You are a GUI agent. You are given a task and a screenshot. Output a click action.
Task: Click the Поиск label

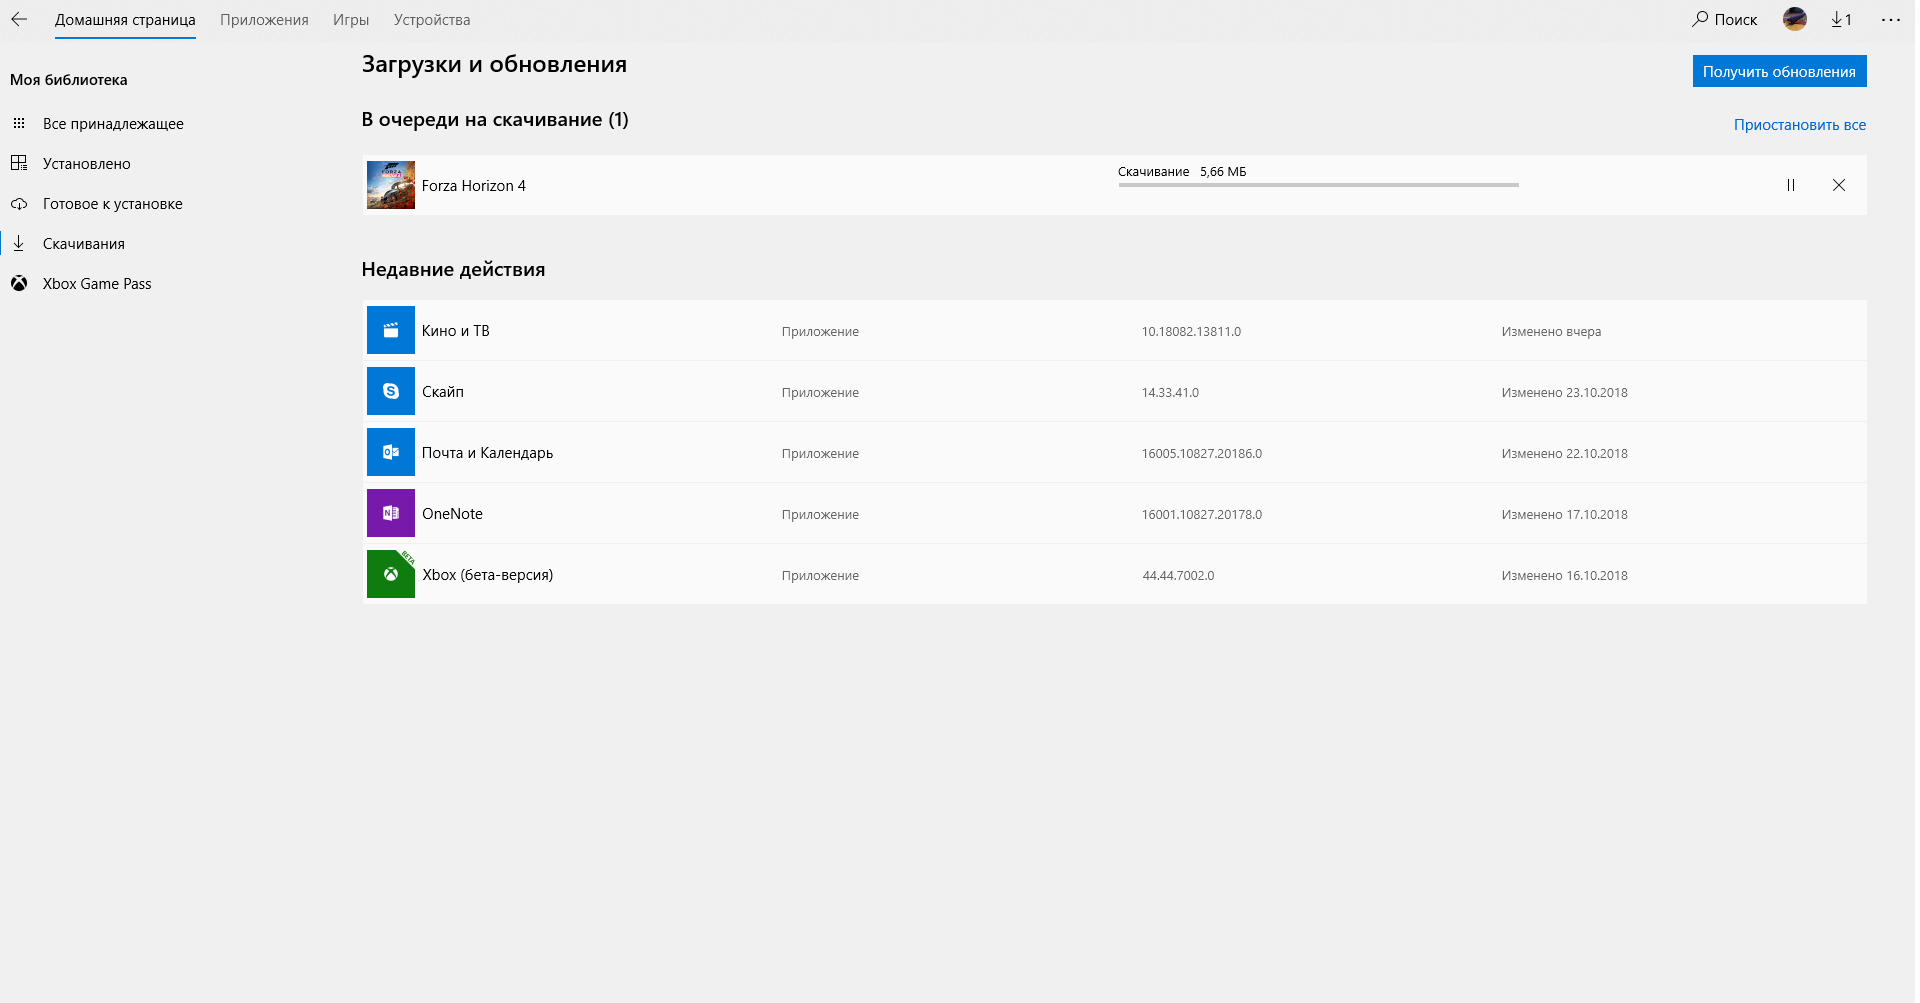(1735, 20)
